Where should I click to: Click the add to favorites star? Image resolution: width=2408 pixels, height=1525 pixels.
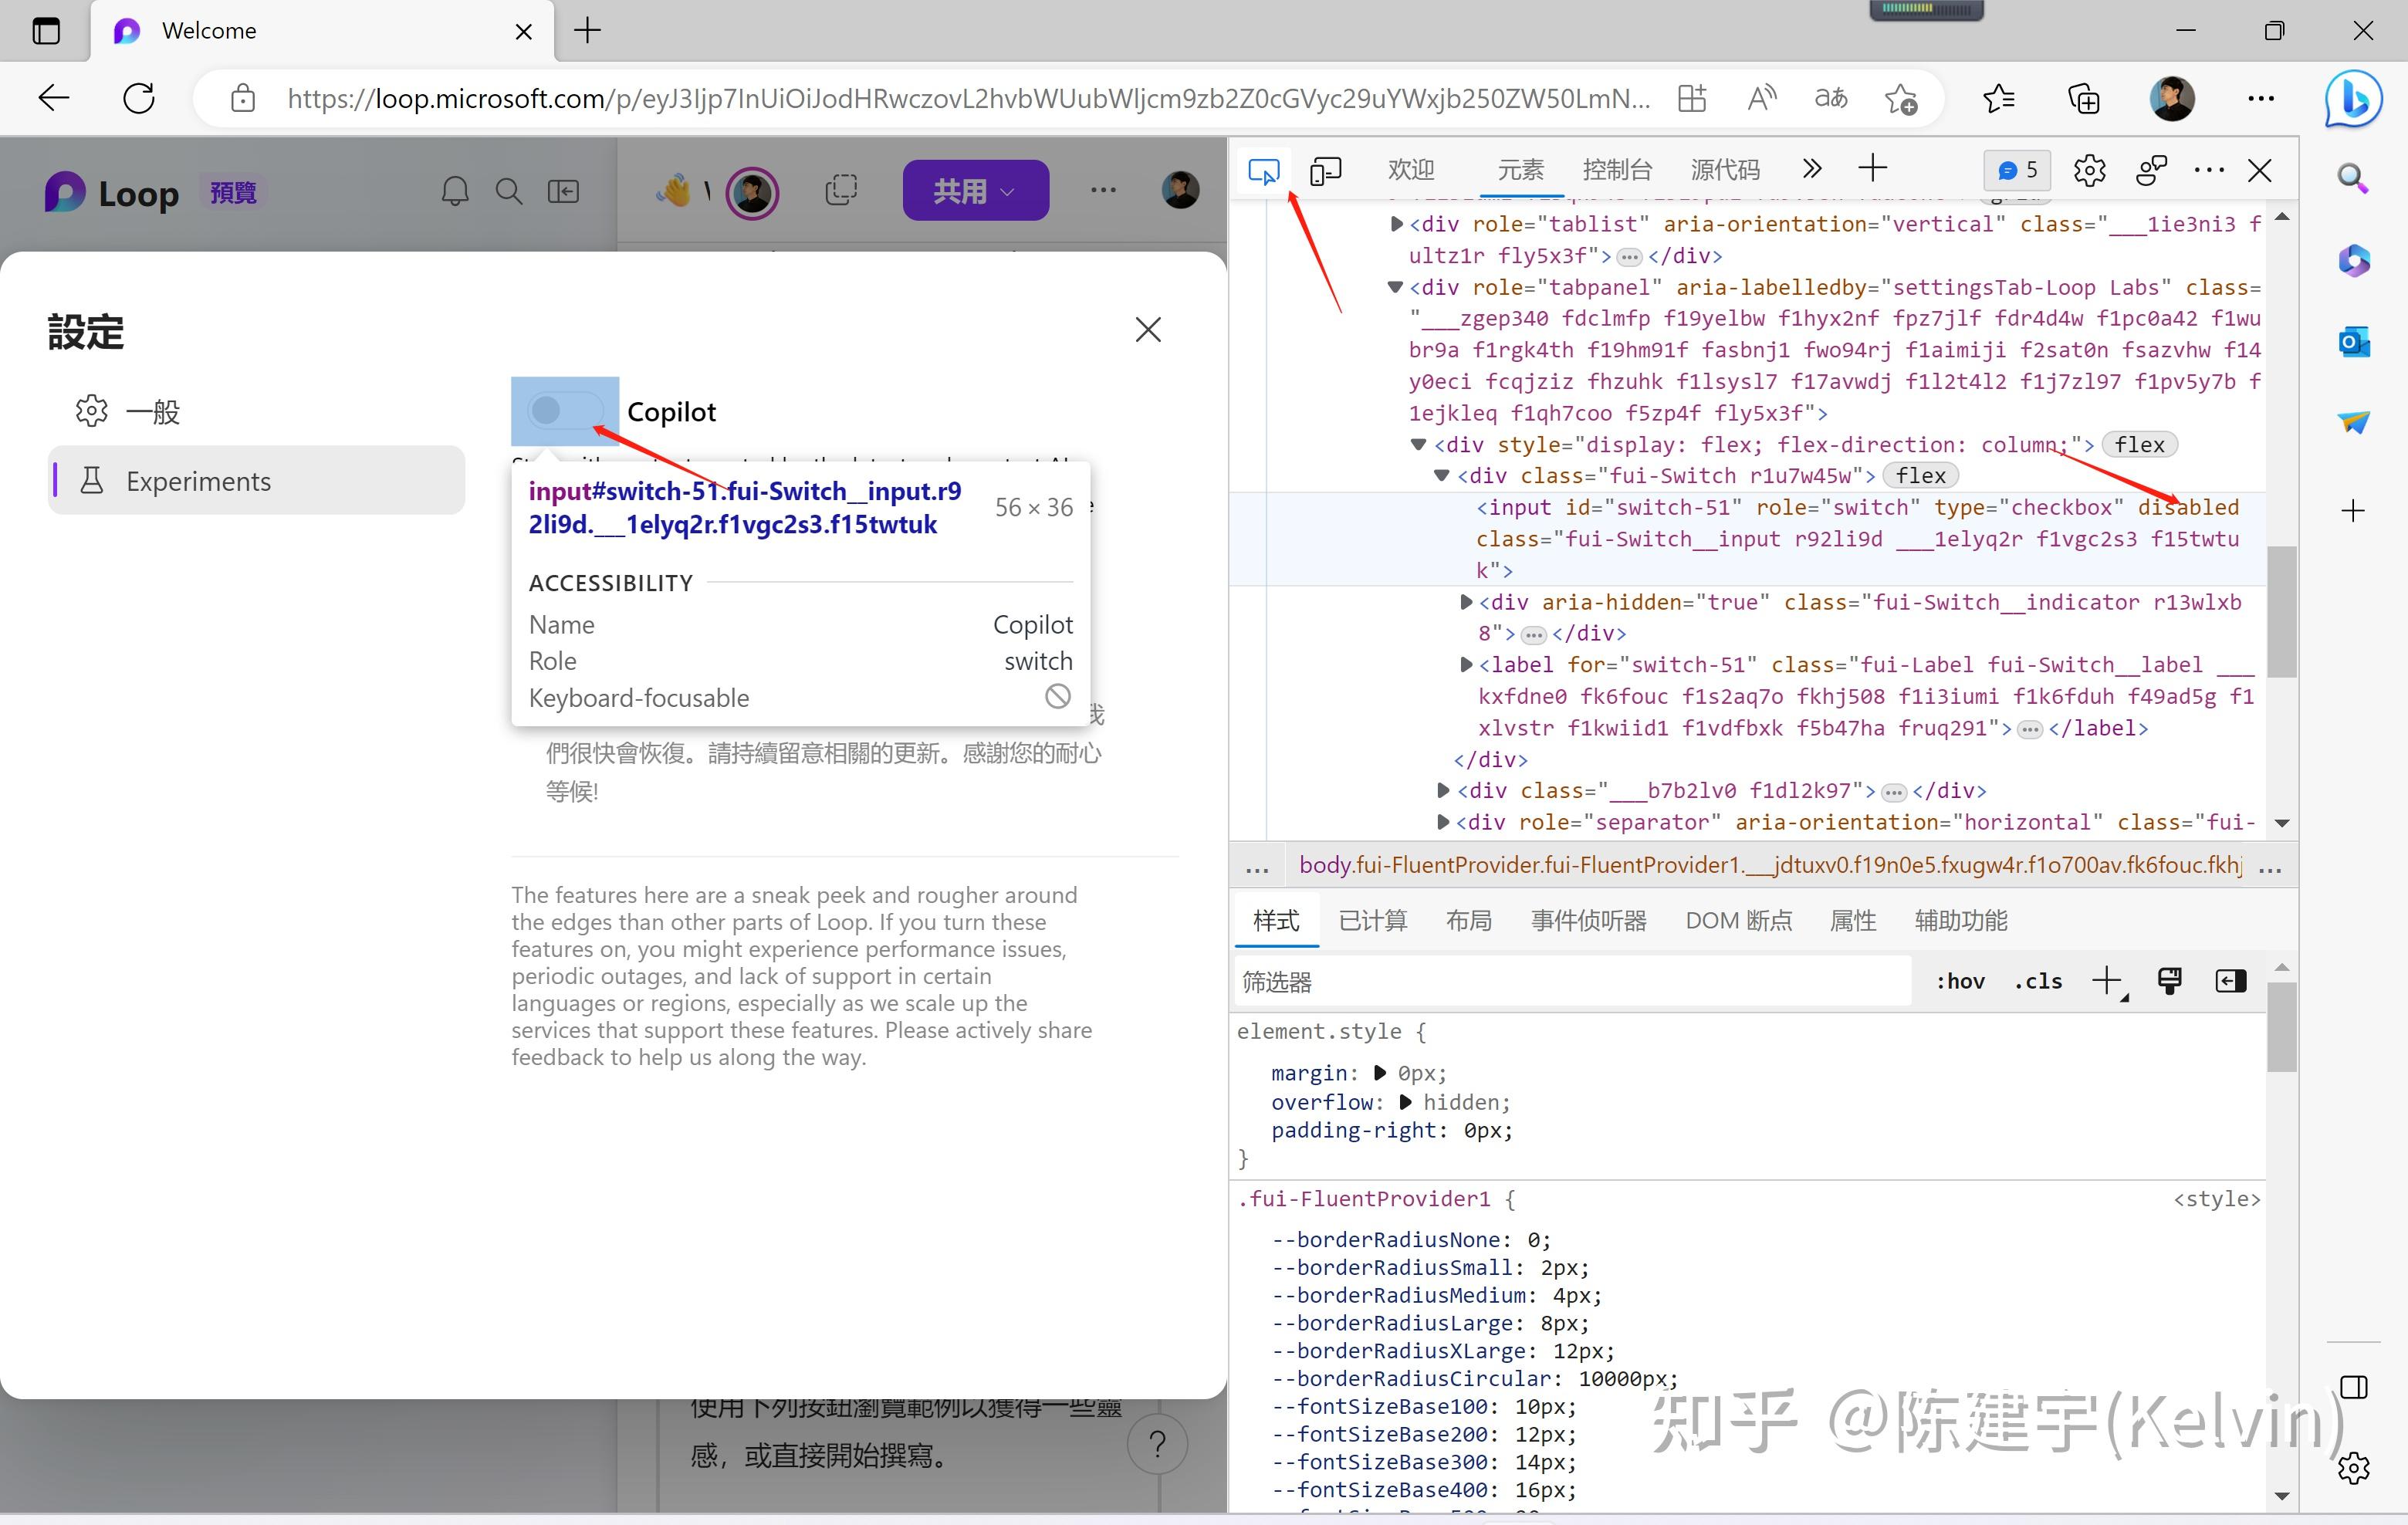pyautogui.click(x=1900, y=99)
